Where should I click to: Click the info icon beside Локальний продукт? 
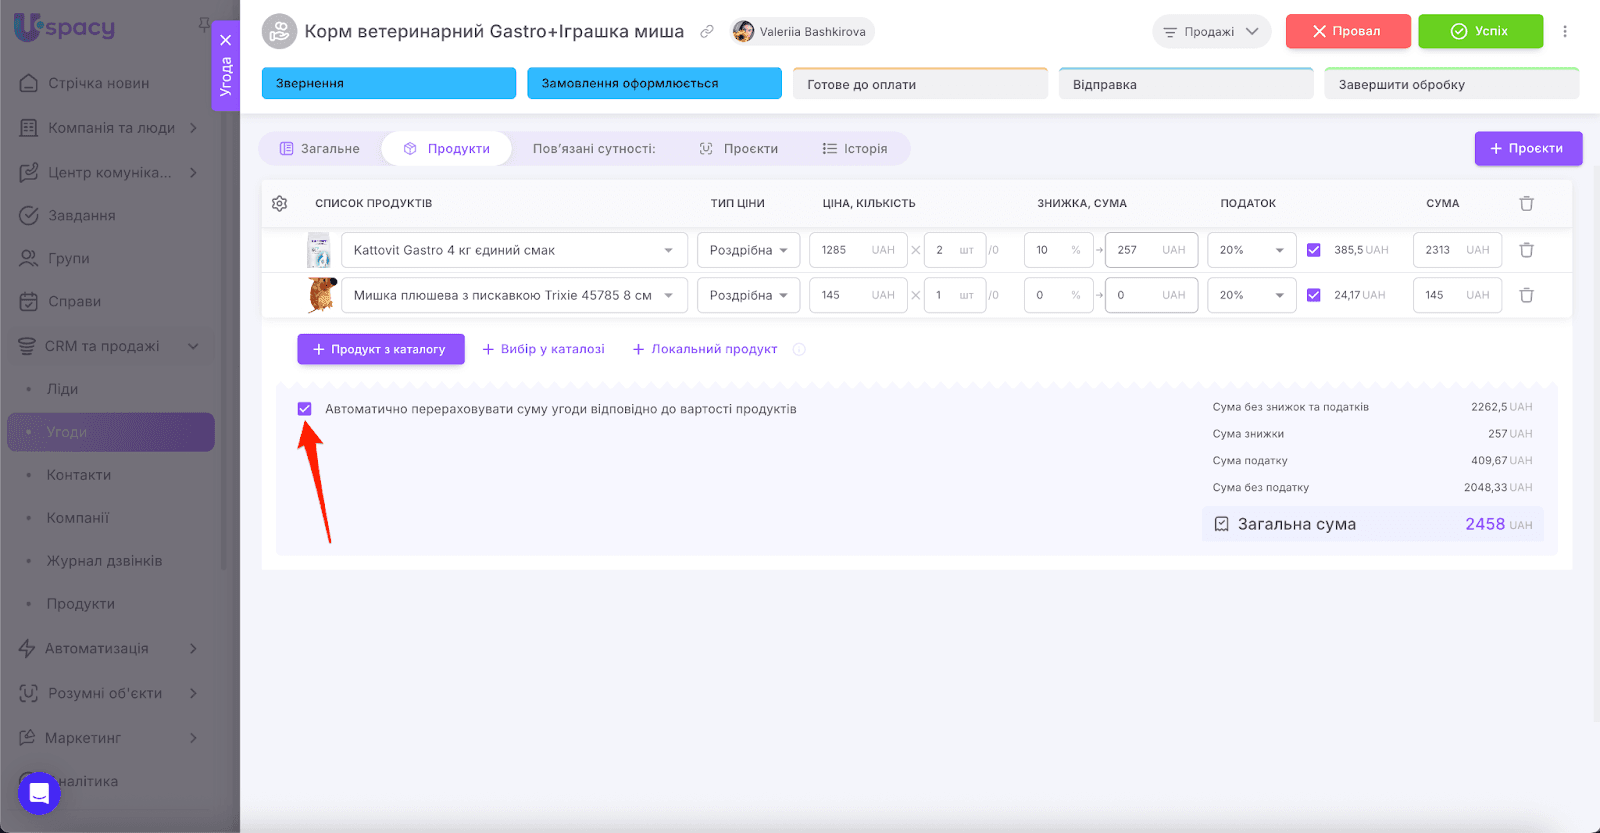pos(799,349)
